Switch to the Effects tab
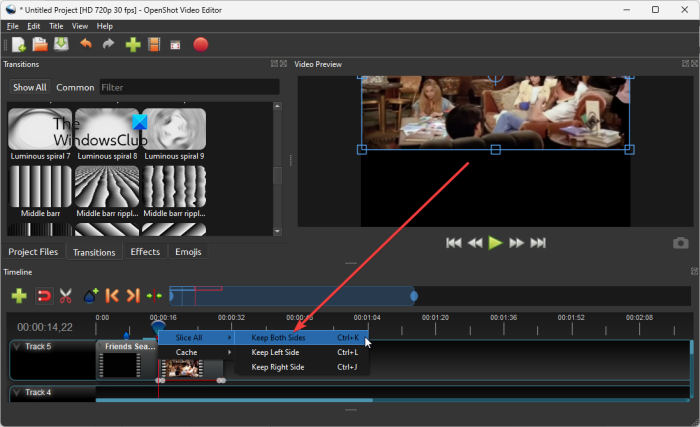Viewport: 700px width, 427px height. (x=145, y=252)
